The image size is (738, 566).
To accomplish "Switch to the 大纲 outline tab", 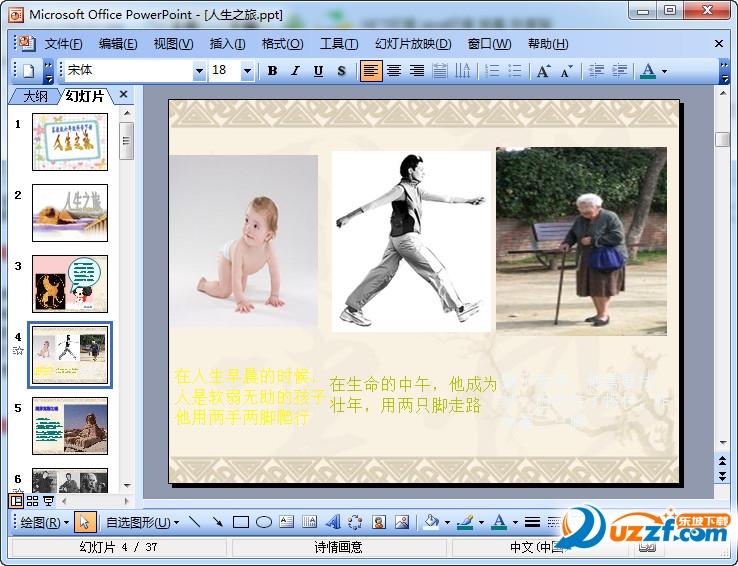I will coord(35,96).
